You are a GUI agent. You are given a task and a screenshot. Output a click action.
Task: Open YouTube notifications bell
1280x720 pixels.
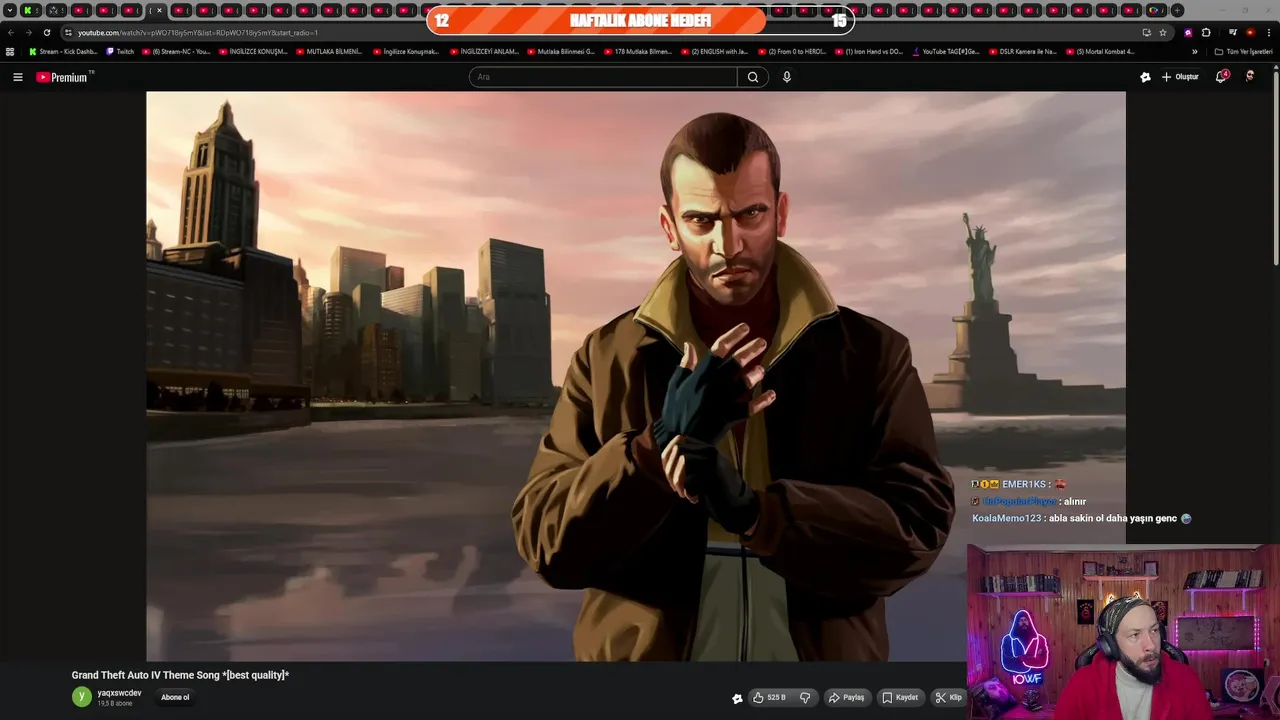pyautogui.click(x=1221, y=77)
